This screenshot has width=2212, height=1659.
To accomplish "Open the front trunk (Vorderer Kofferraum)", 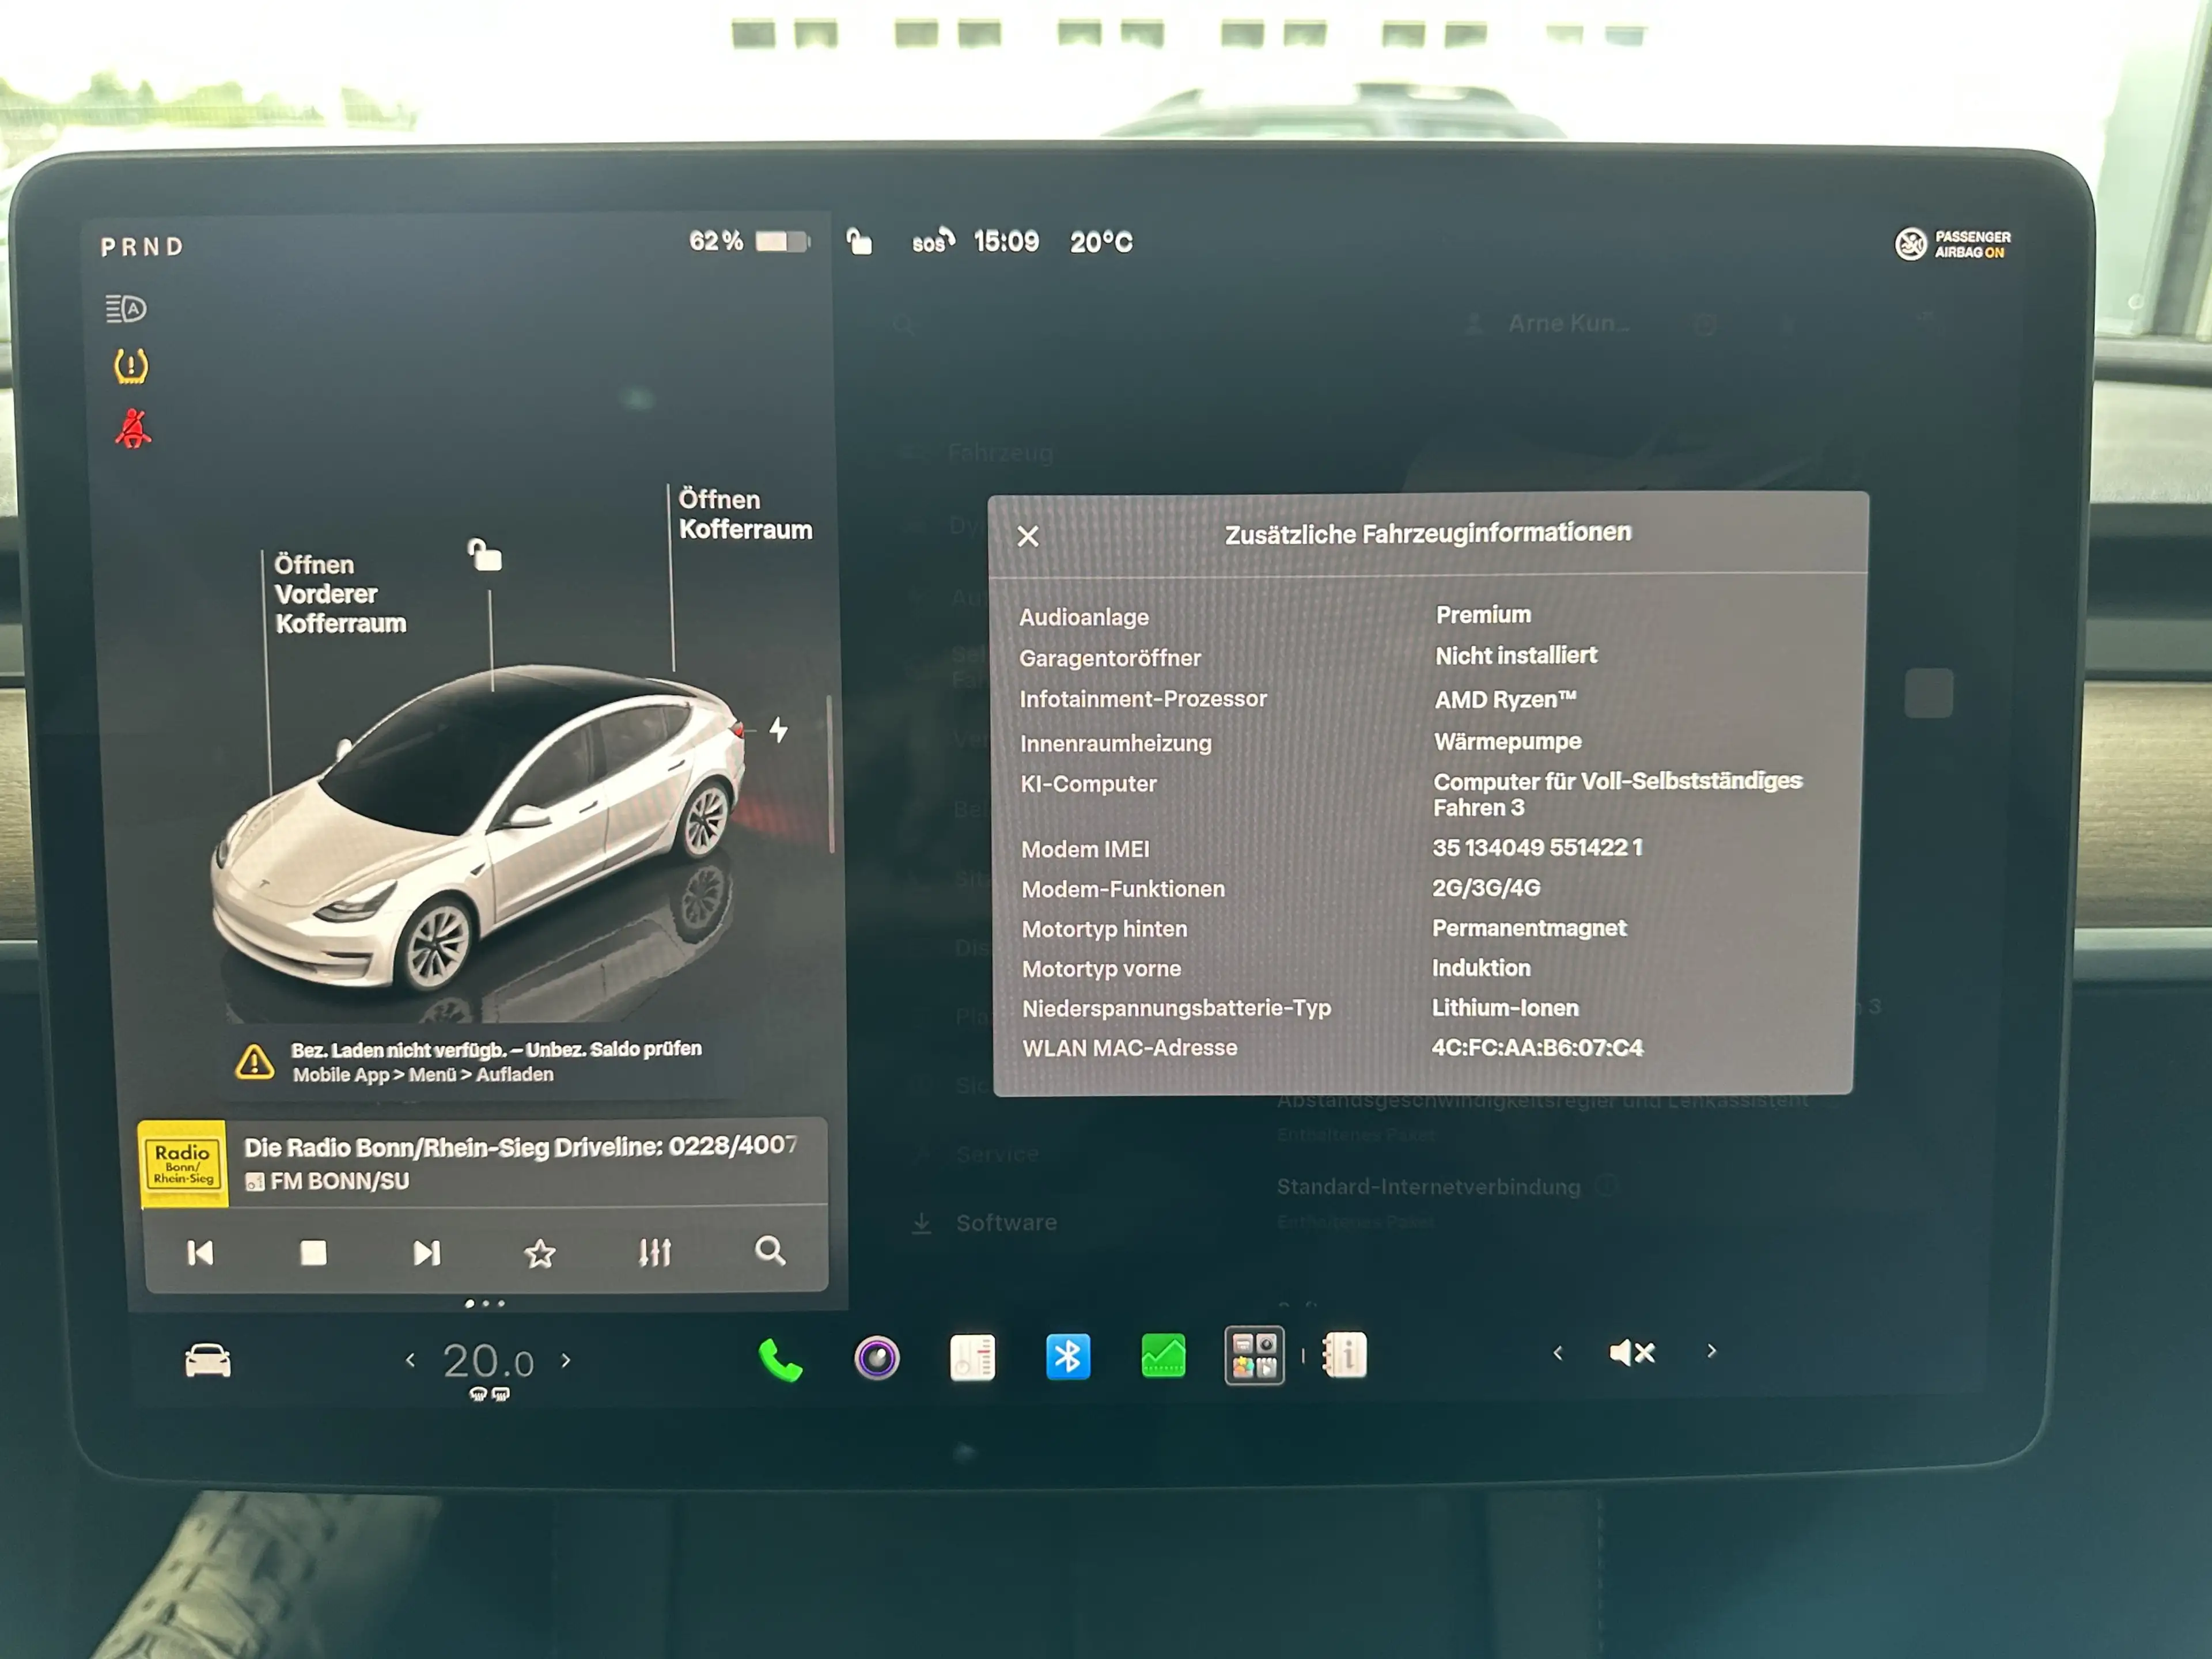I will 340,594.
